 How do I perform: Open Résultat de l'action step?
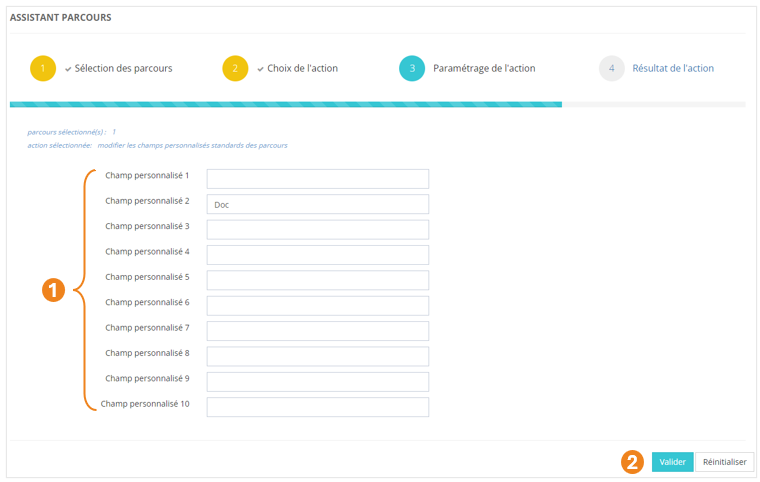coord(673,69)
